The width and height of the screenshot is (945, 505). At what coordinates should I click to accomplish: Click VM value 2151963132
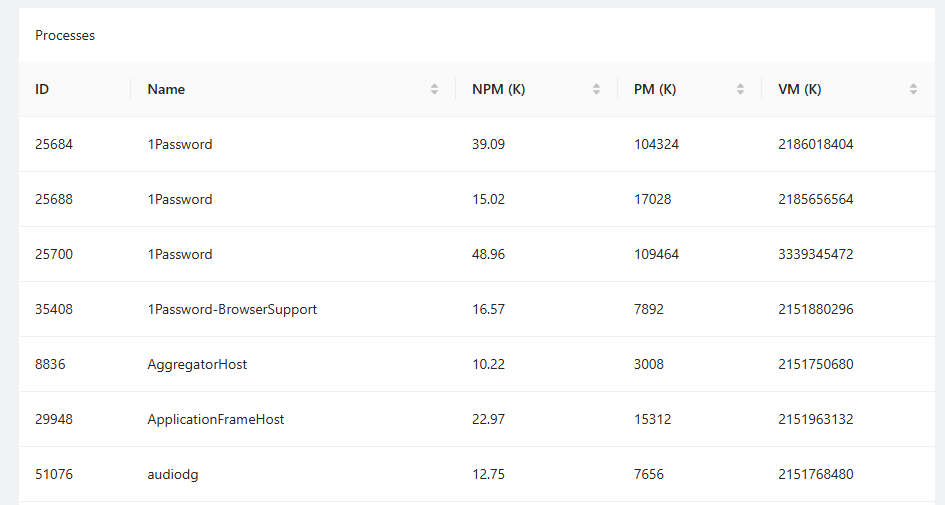pos(815,419)
